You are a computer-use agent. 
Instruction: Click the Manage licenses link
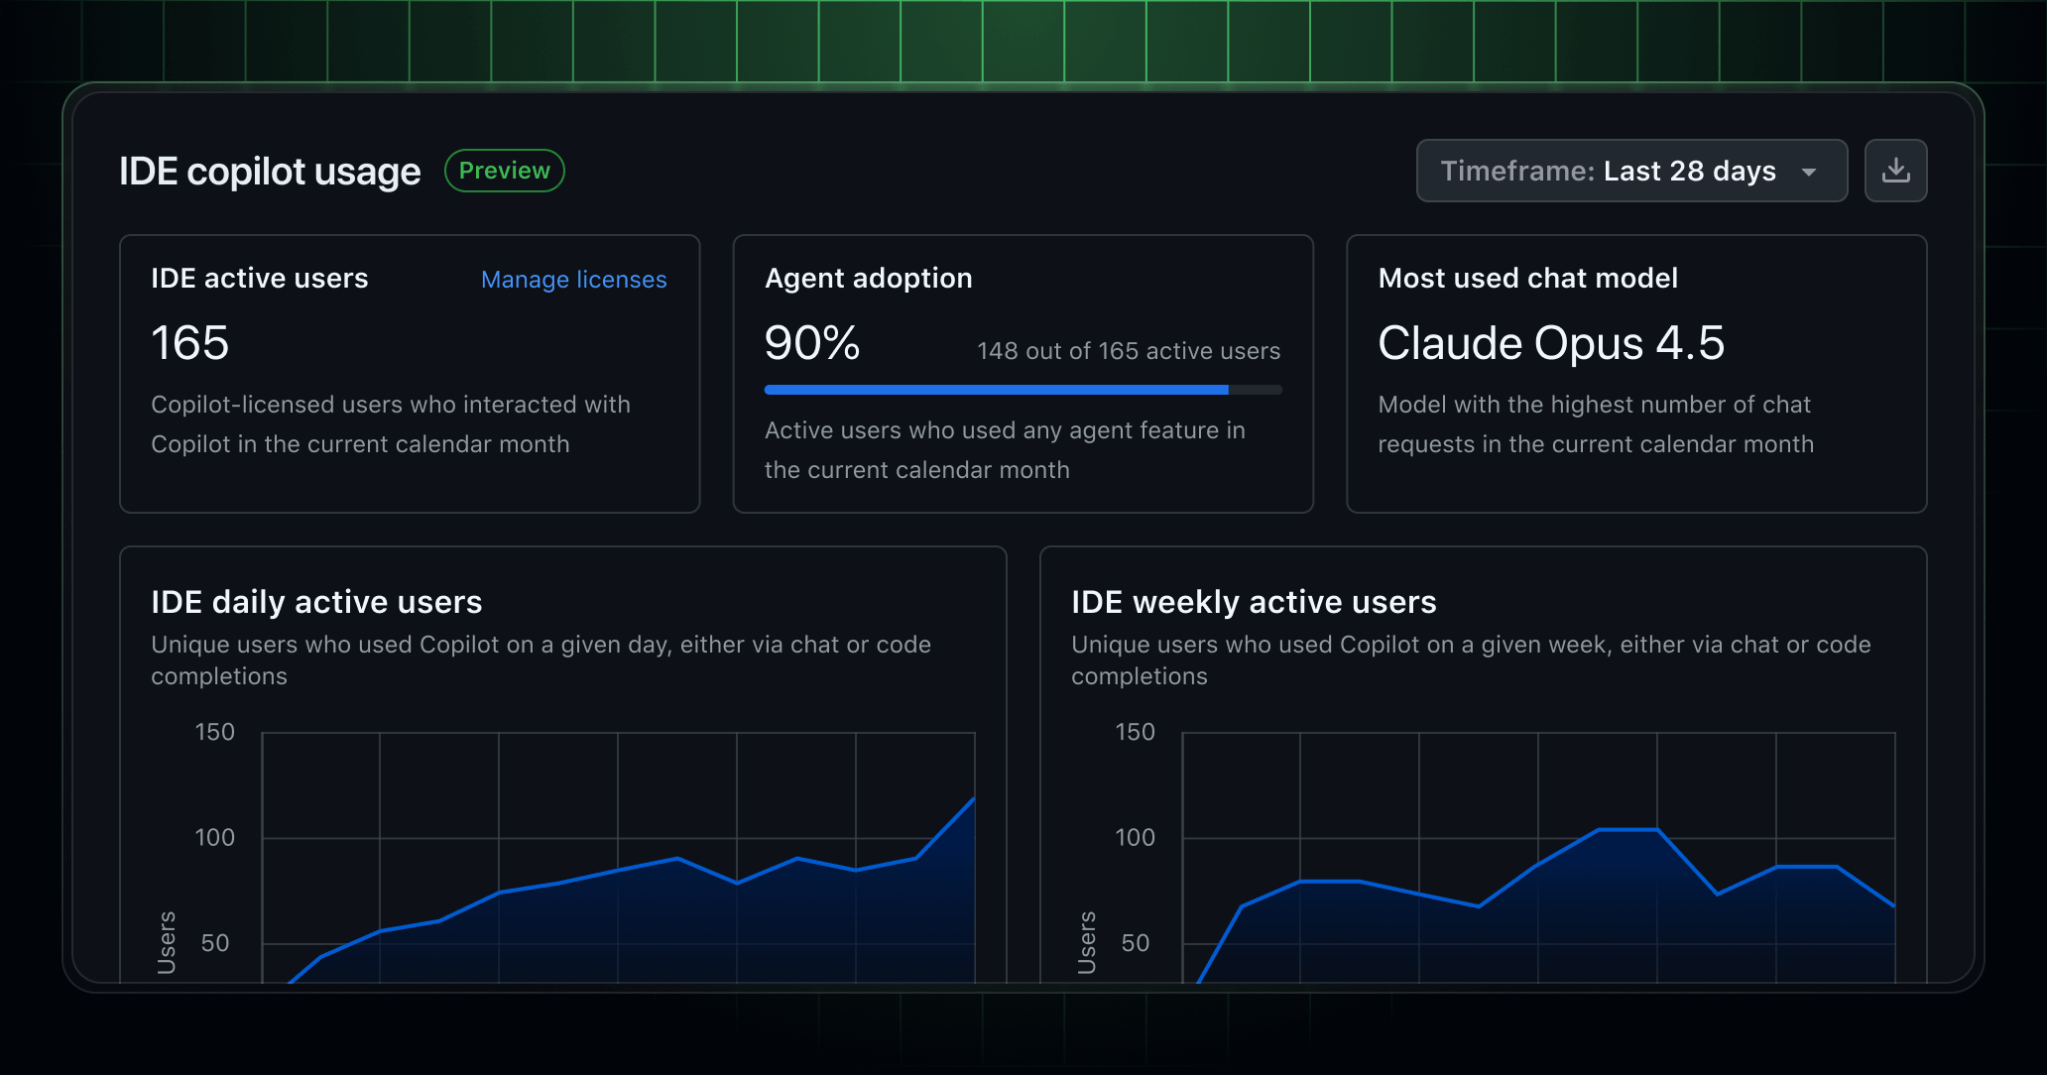573,279
